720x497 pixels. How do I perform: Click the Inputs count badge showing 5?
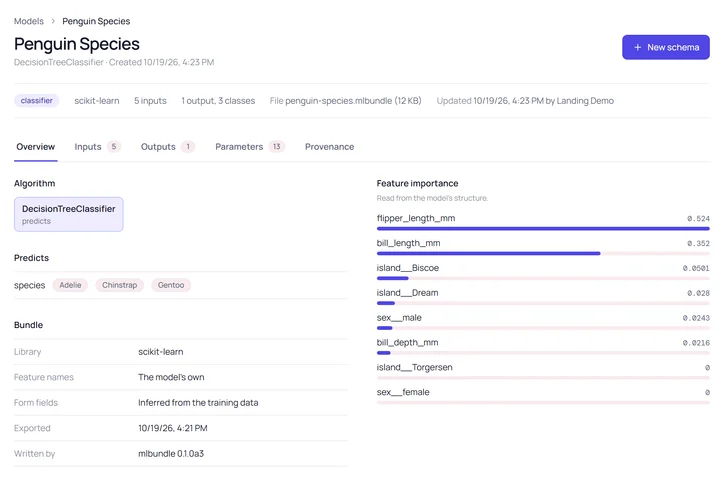[x=114, y=147]
